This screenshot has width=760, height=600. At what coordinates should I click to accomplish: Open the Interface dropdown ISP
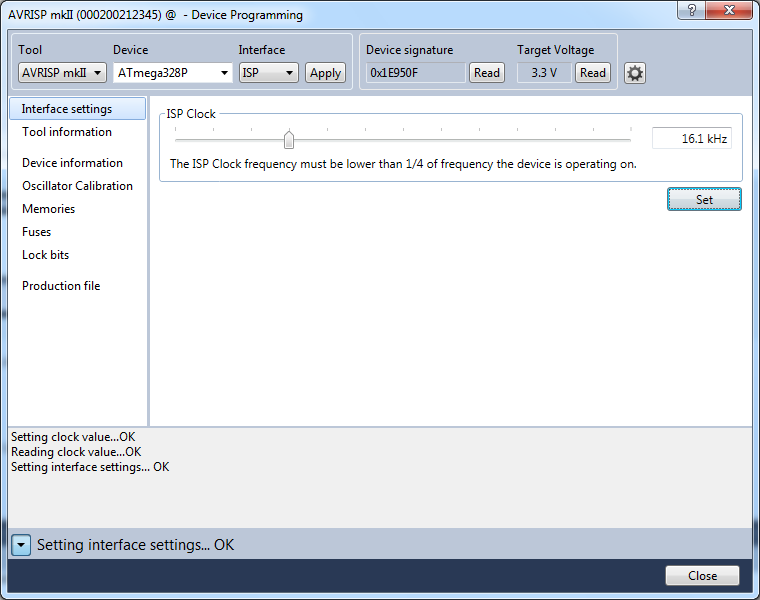(268, 73)
